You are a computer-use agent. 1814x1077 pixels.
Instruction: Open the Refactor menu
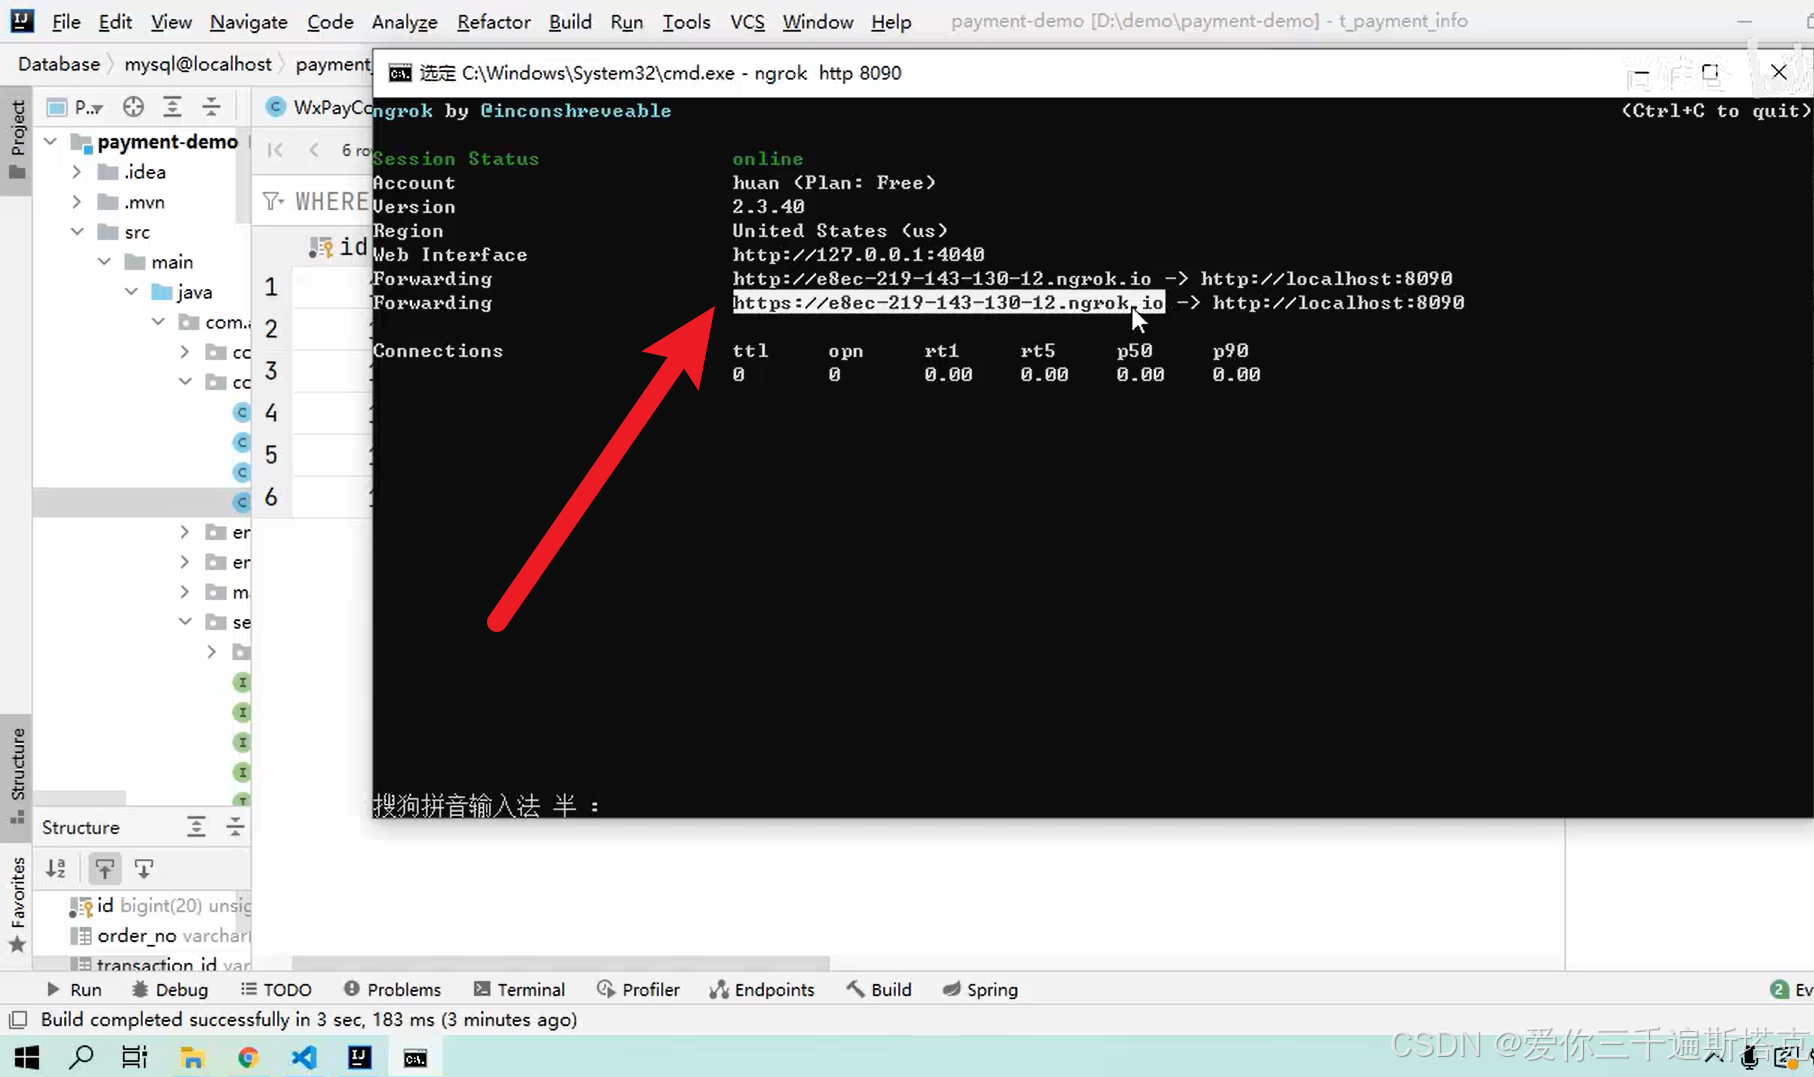tap(493, 21)
